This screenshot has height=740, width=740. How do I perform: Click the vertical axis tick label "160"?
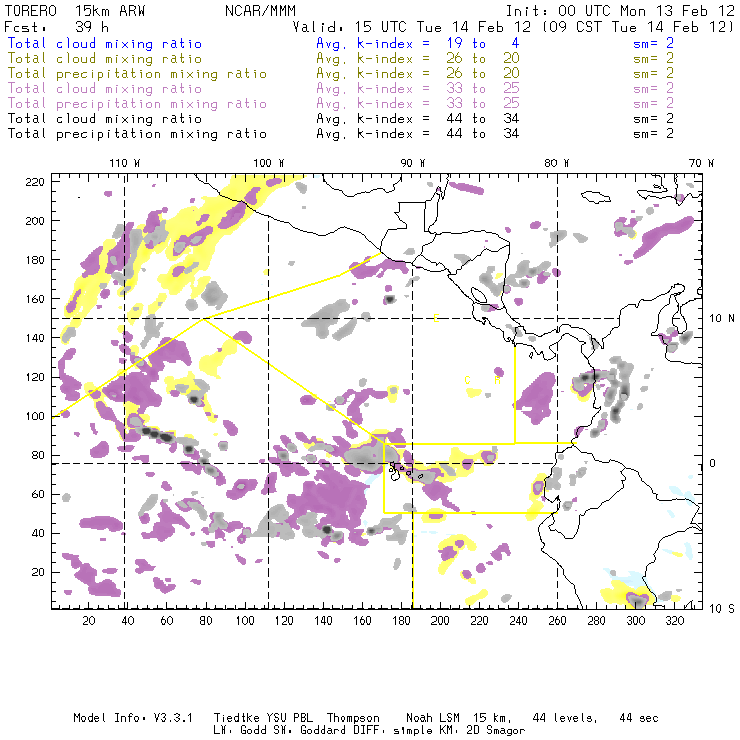point(35,299)
